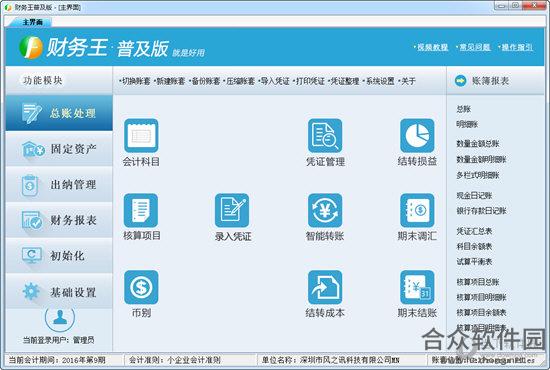The image size is (550, 370).
Task: Select the 总账处理 module
Action: [59, 113]
